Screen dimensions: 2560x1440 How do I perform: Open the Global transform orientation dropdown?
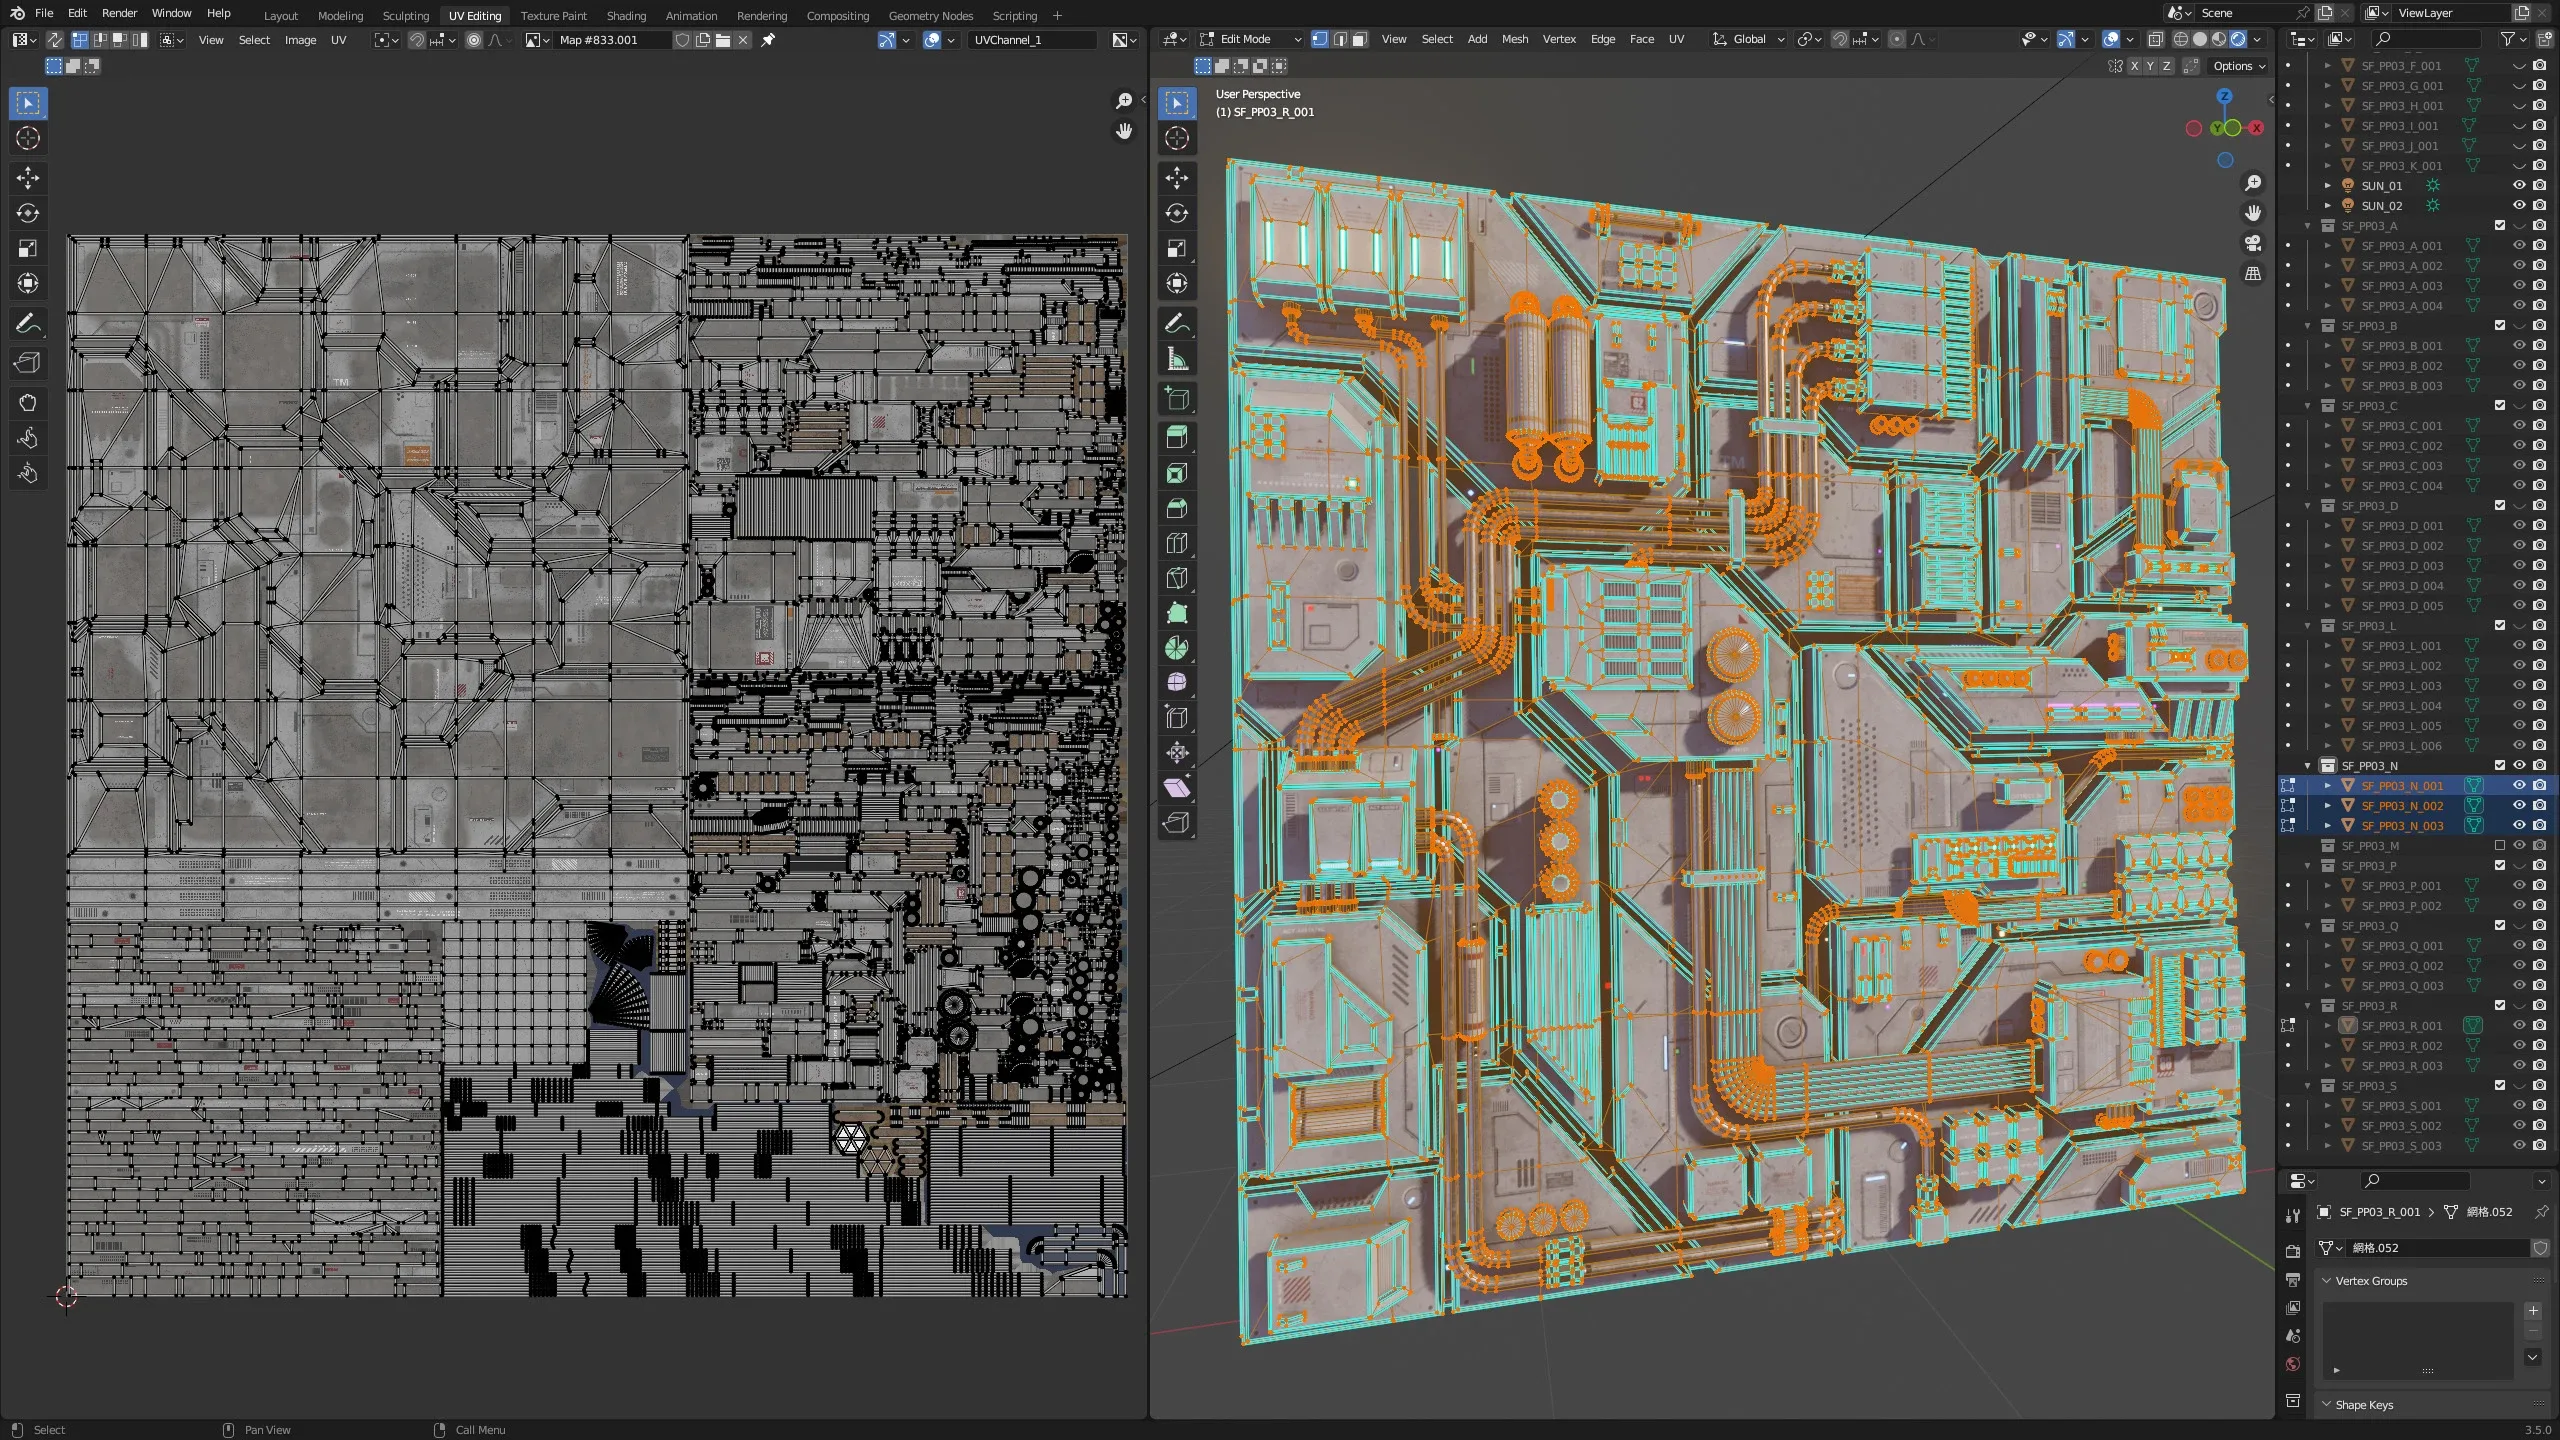tap(1750, 39)
